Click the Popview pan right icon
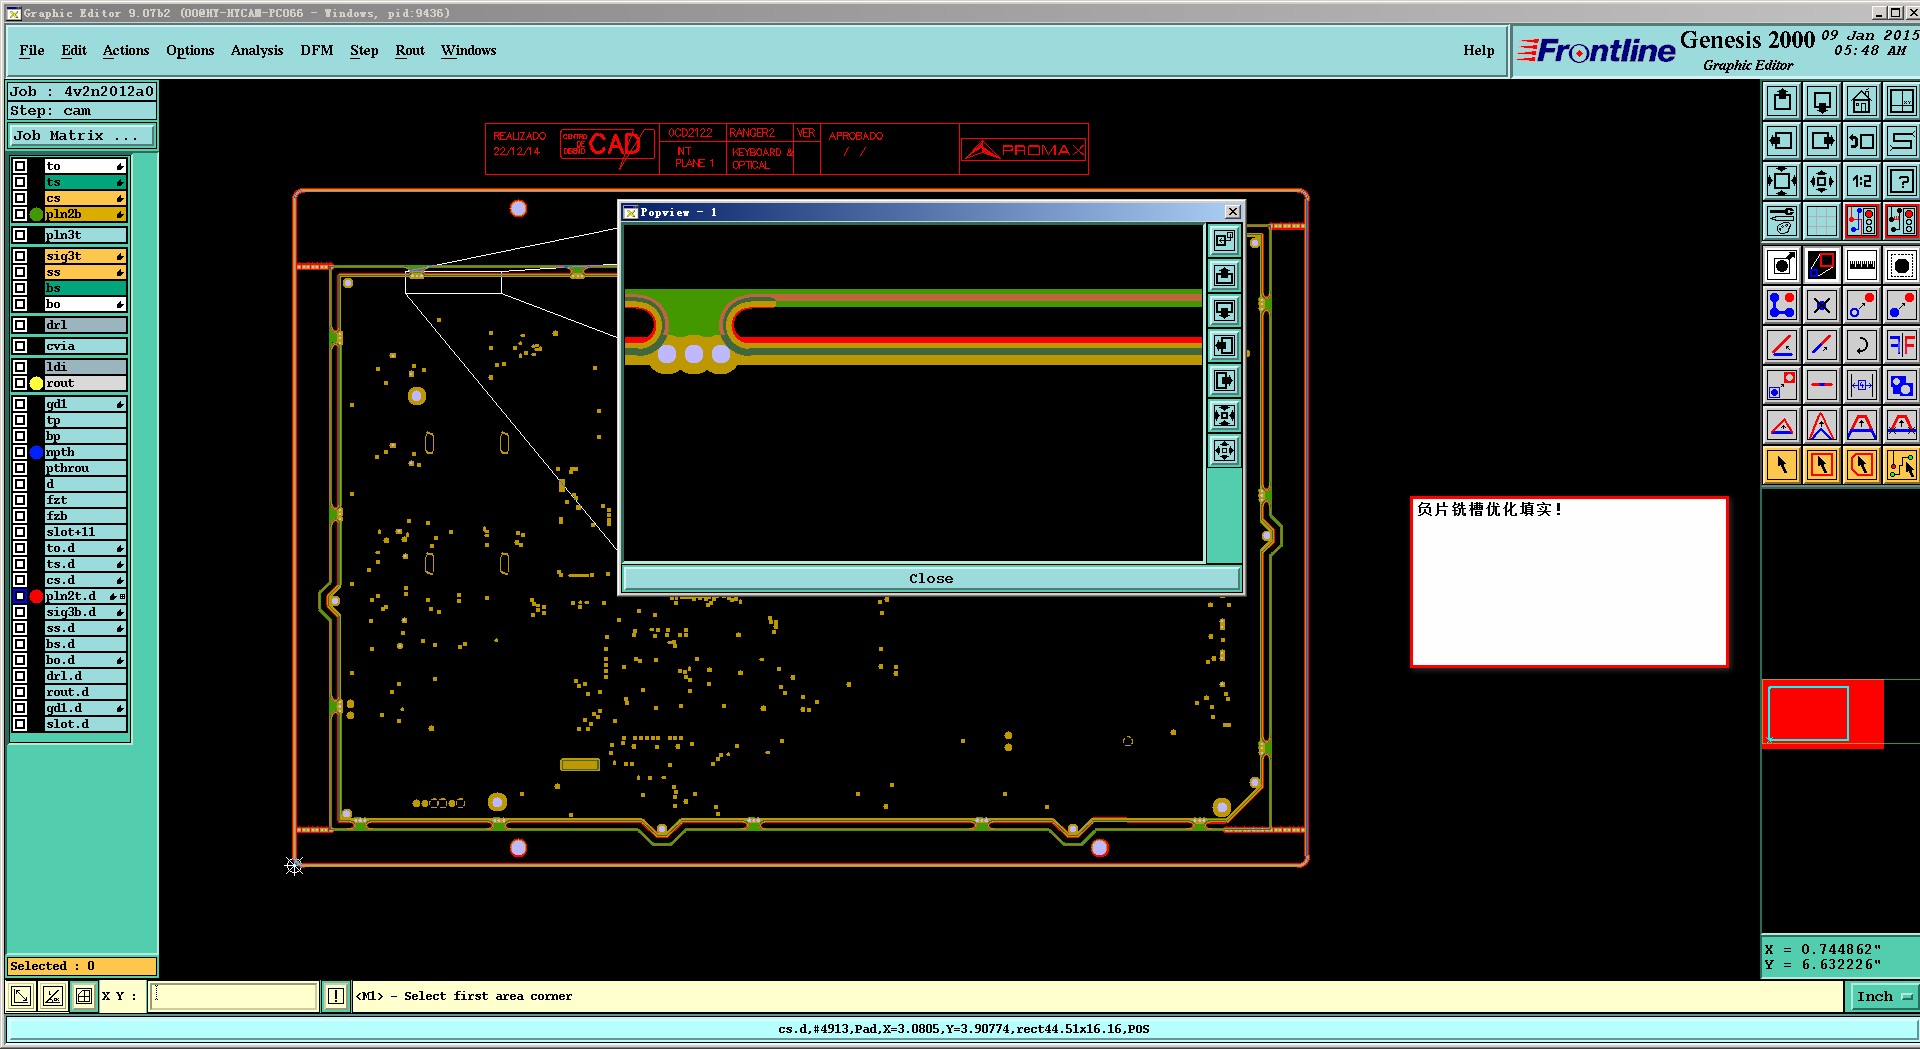The image size is (1920, 1049). 1224,380
